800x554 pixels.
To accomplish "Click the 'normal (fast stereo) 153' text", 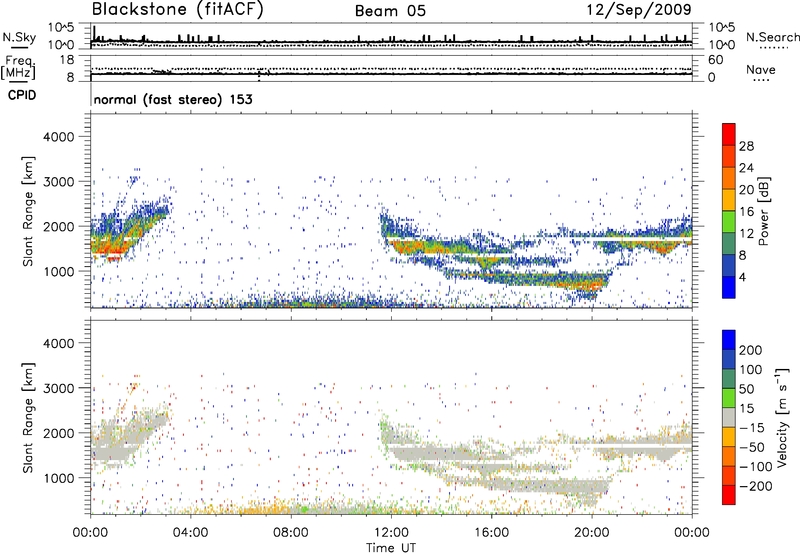I will 173,99.
